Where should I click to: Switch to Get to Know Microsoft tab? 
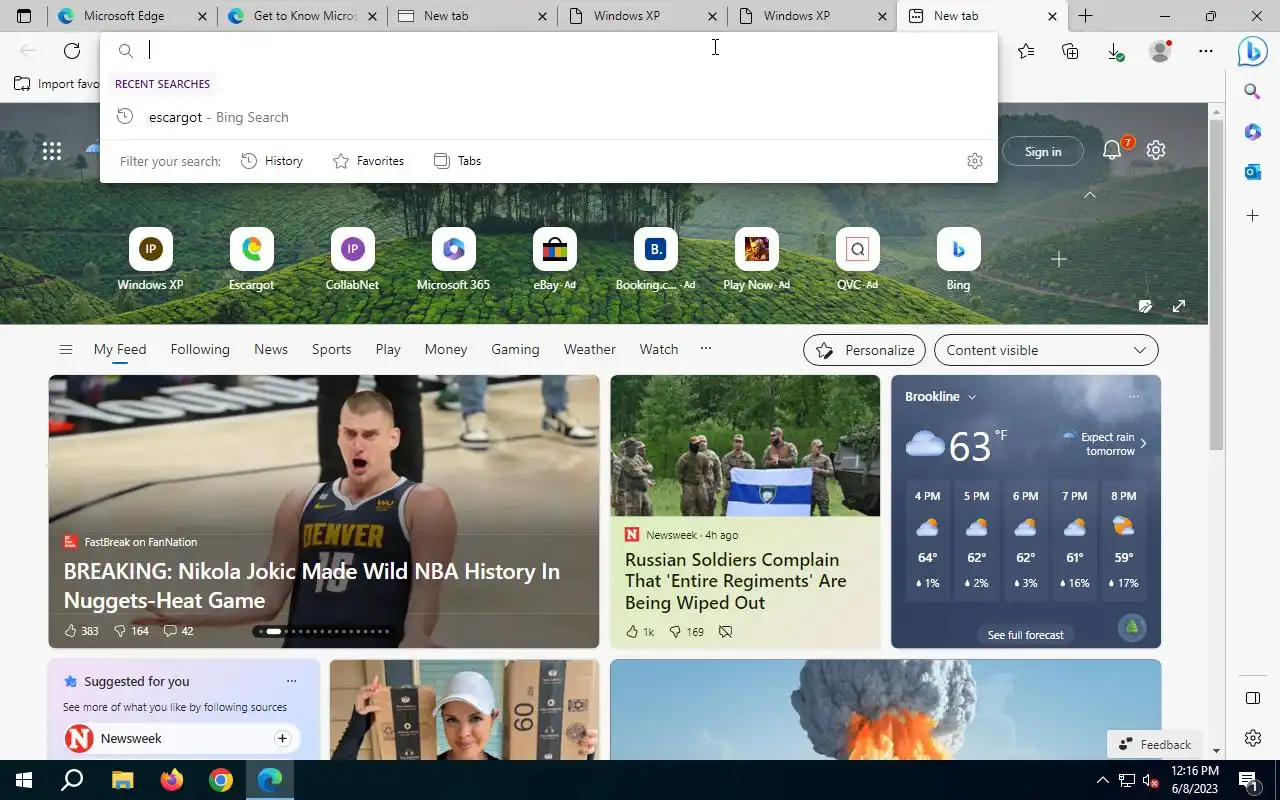(x=303, y=16)
